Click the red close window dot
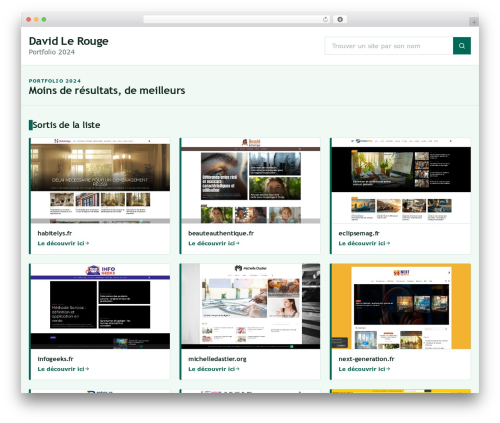500x423 pixels. [x=29, y=19]
